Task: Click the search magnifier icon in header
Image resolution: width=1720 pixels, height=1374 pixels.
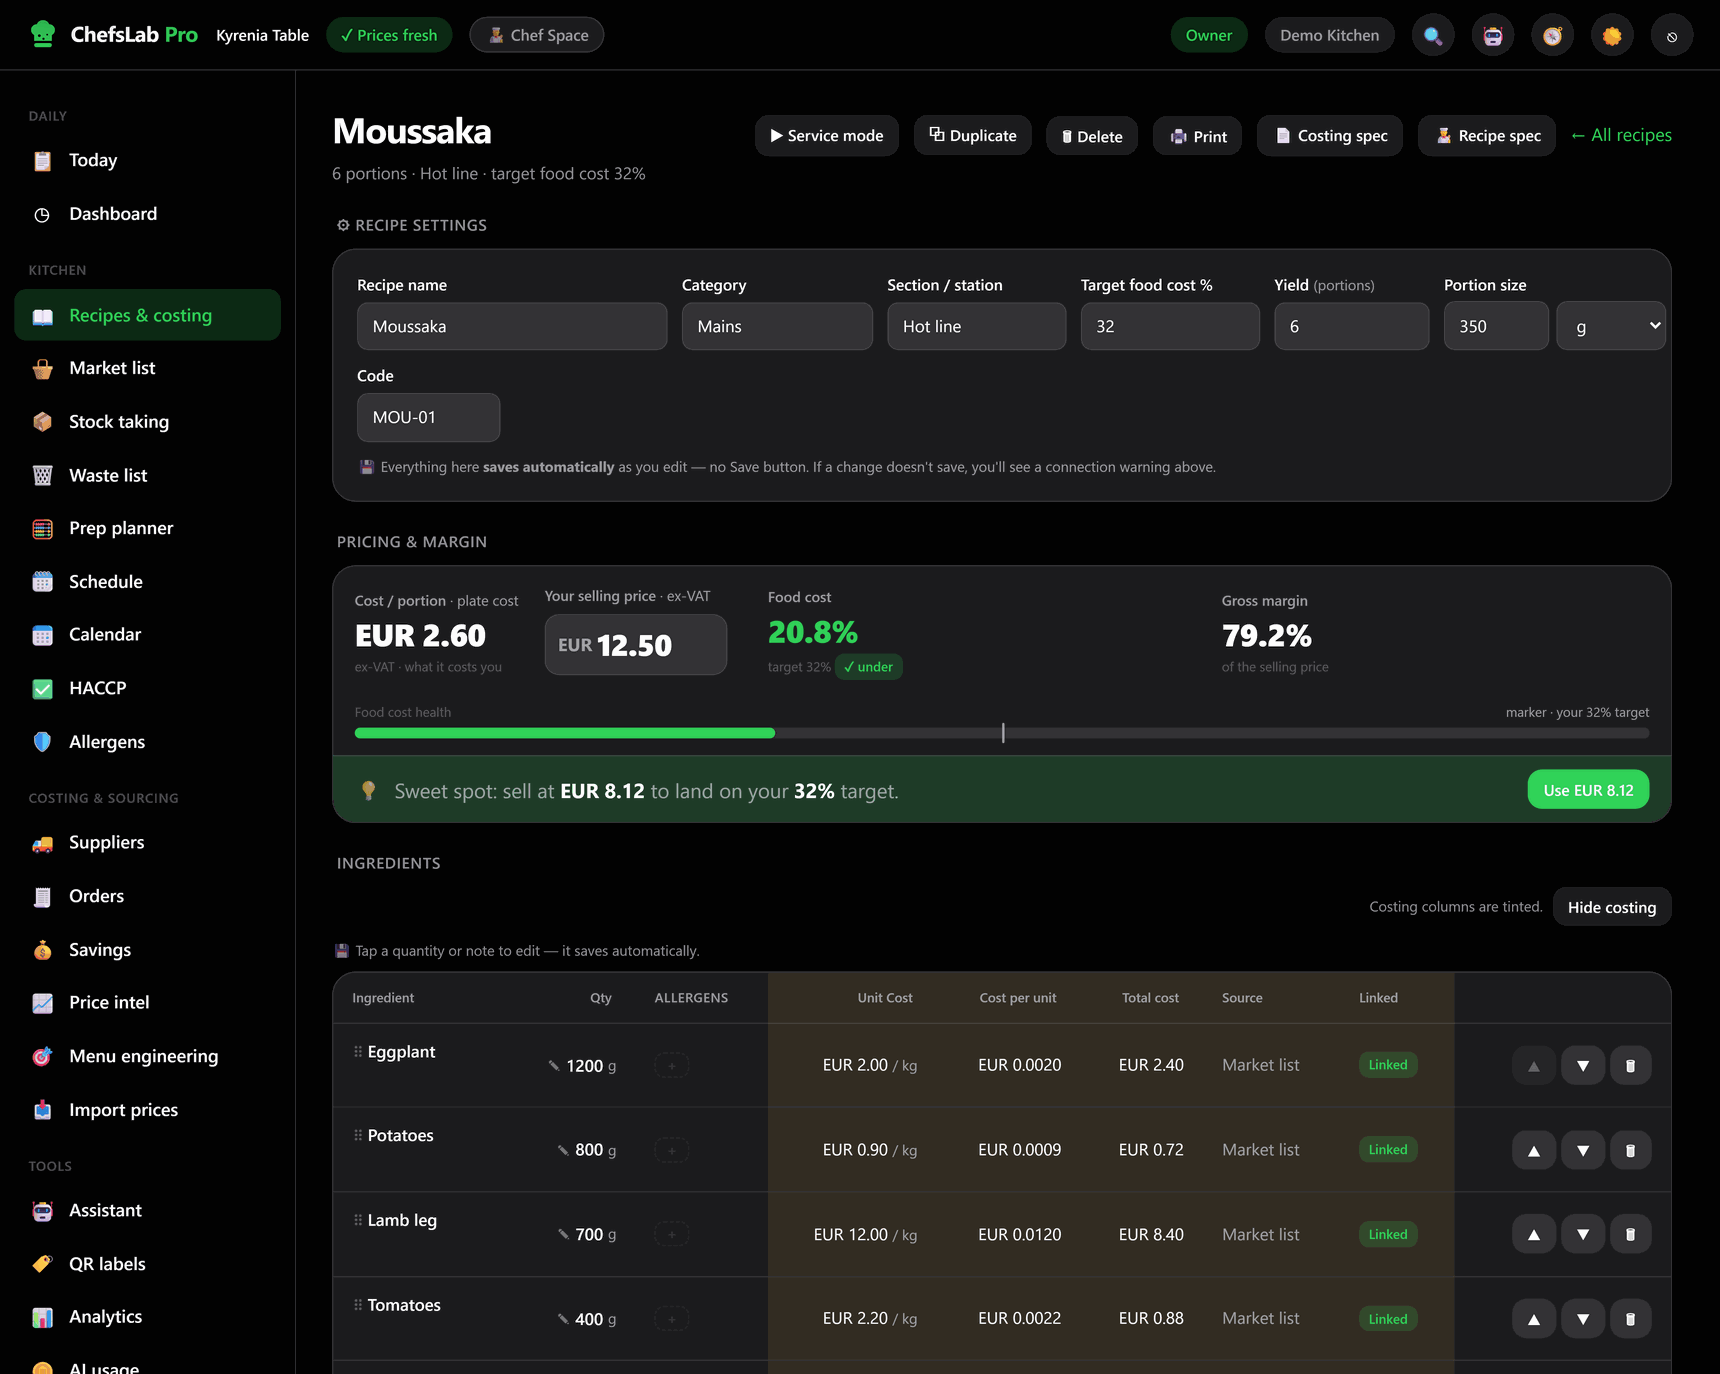Action: coord(1433,35)
